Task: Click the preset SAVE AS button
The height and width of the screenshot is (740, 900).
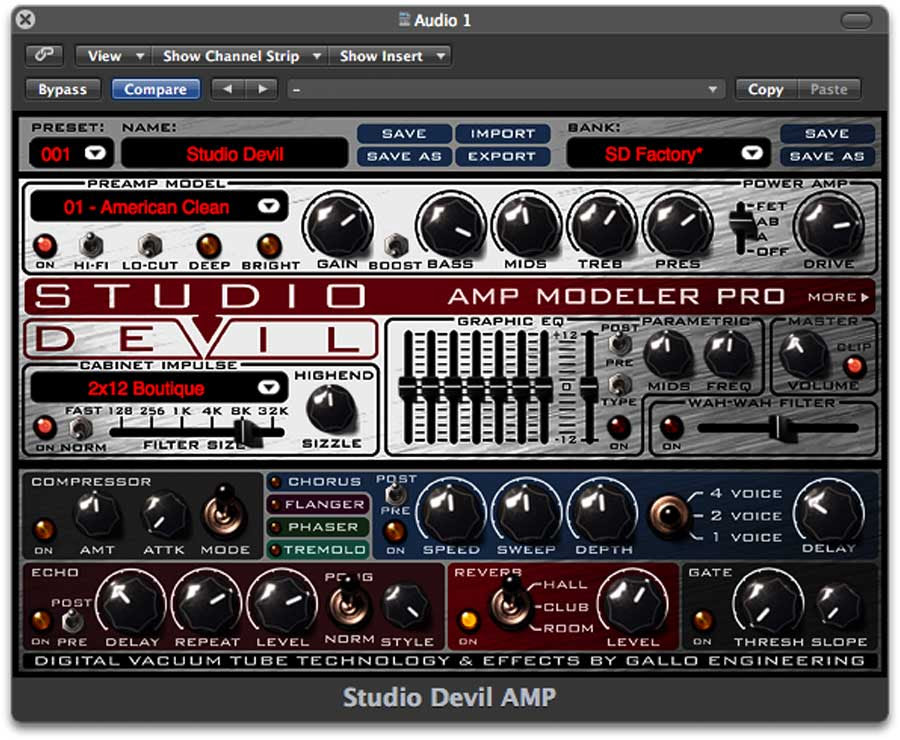Action: pyautogui.click(x=404, y=156)
